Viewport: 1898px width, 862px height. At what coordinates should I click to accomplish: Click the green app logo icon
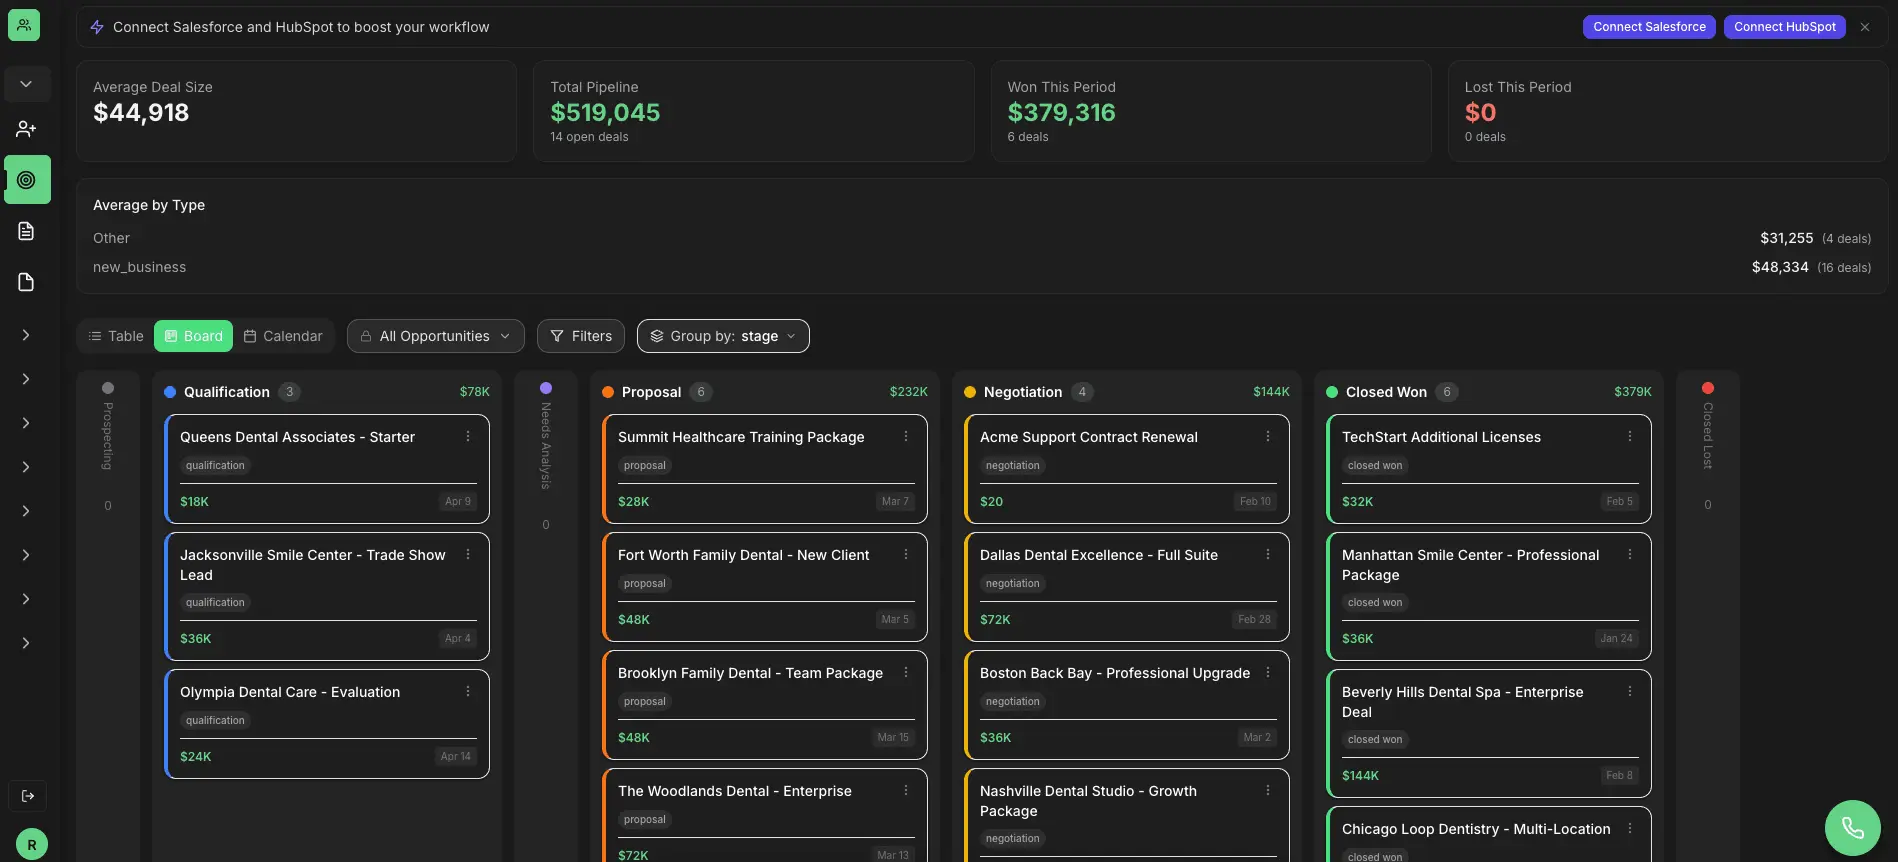point(24,25)
